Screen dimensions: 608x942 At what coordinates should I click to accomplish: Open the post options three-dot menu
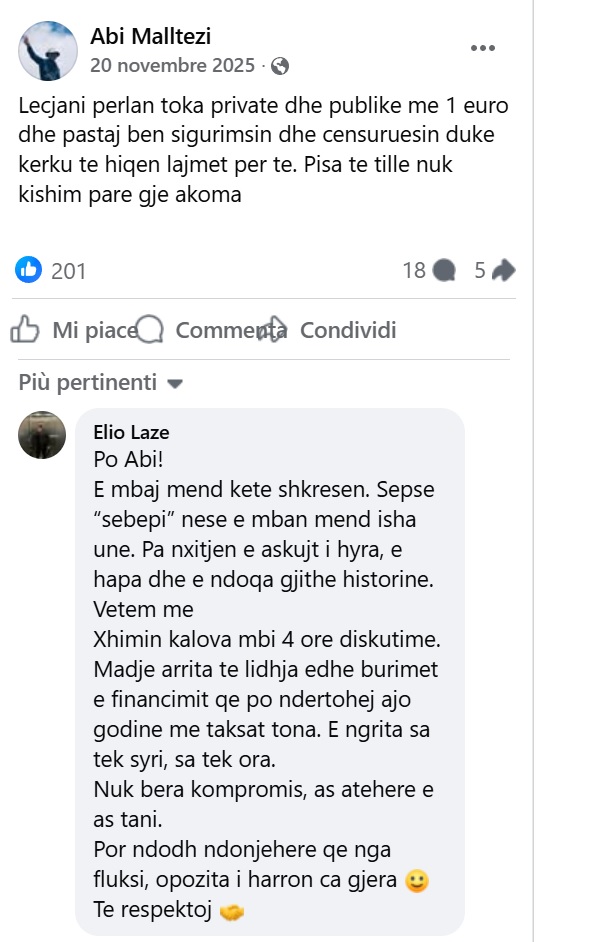click(482, 48)
